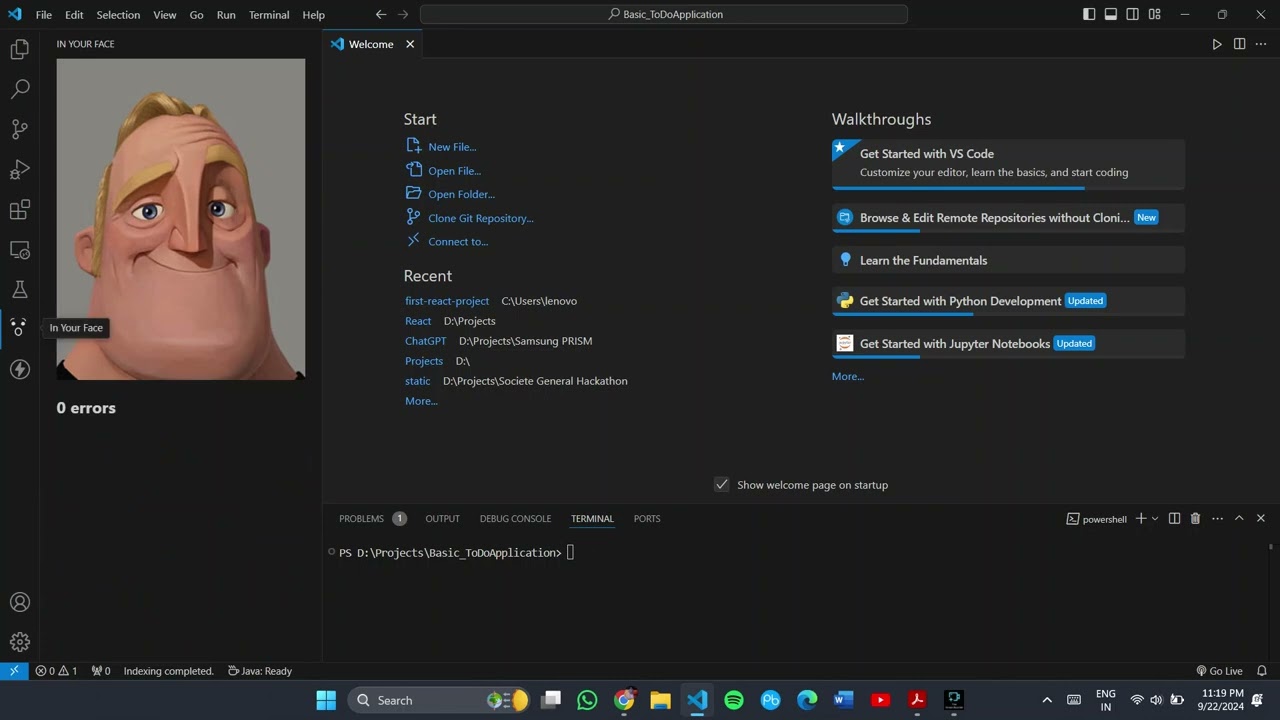
Task: Open recent ChatGPT project
Action: click(425, 341)
